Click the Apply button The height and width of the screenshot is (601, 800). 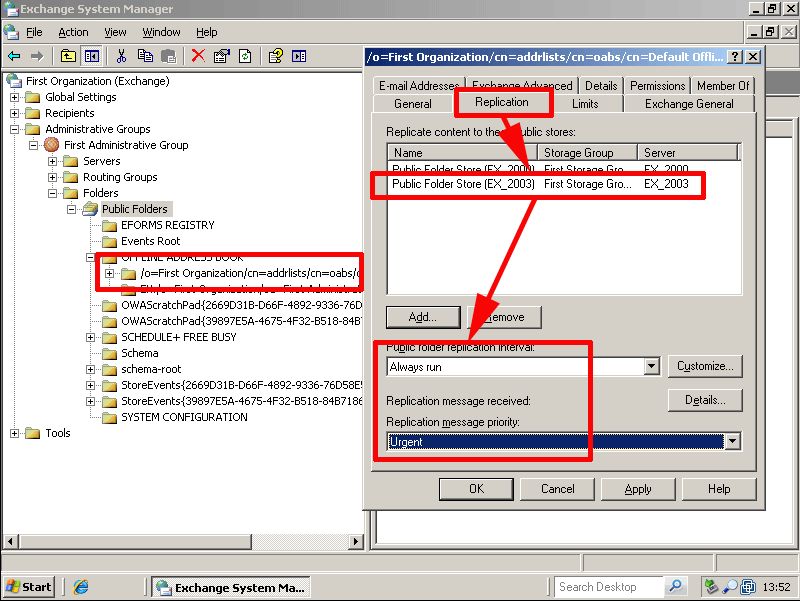tap(638, 489)
